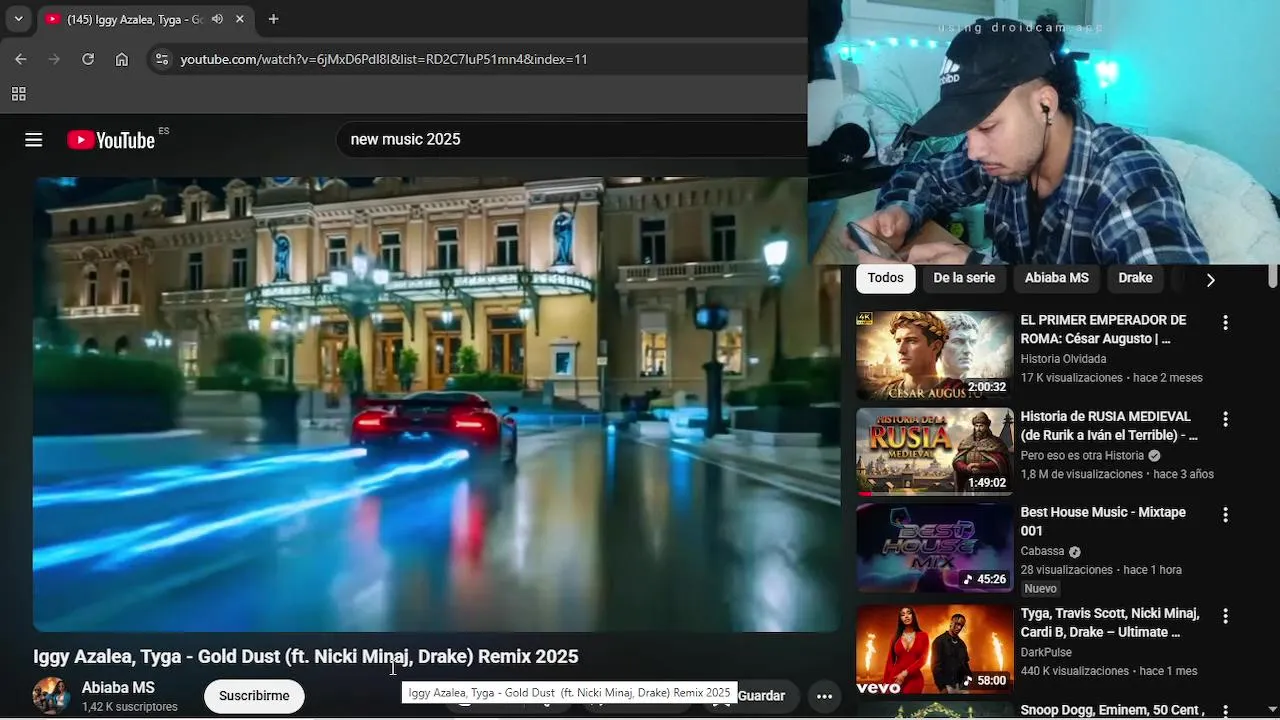Image resolution: width=1280 pixels, height=720 pixels.
Task: Open title Best House Music - Mixtape 001
Action: 1103,521
